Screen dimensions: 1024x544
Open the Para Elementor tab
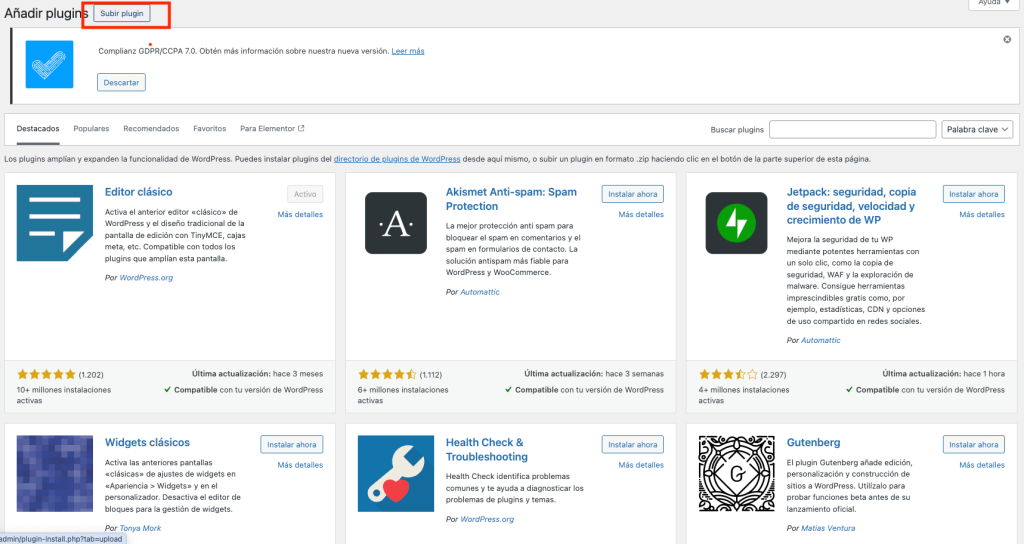click(x=272, y=129)
